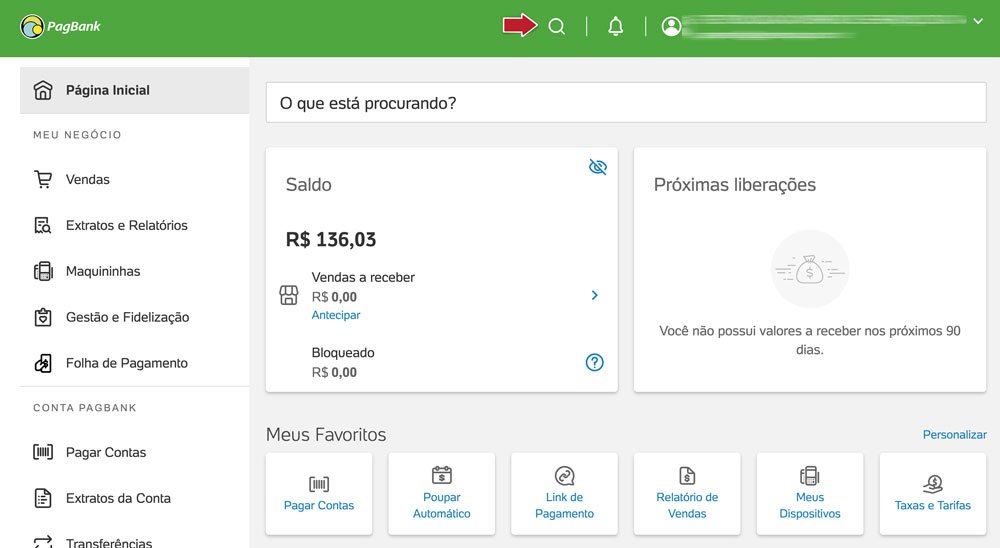Click the search magnifier icon in header
Viewport: 1000px width, 548px height.
pos(556,26)
